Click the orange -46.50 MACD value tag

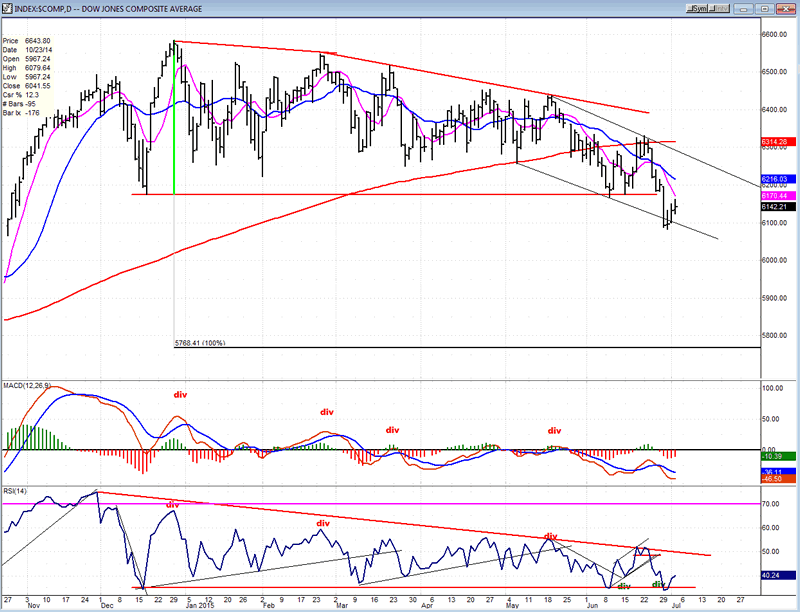click(778, 480)
